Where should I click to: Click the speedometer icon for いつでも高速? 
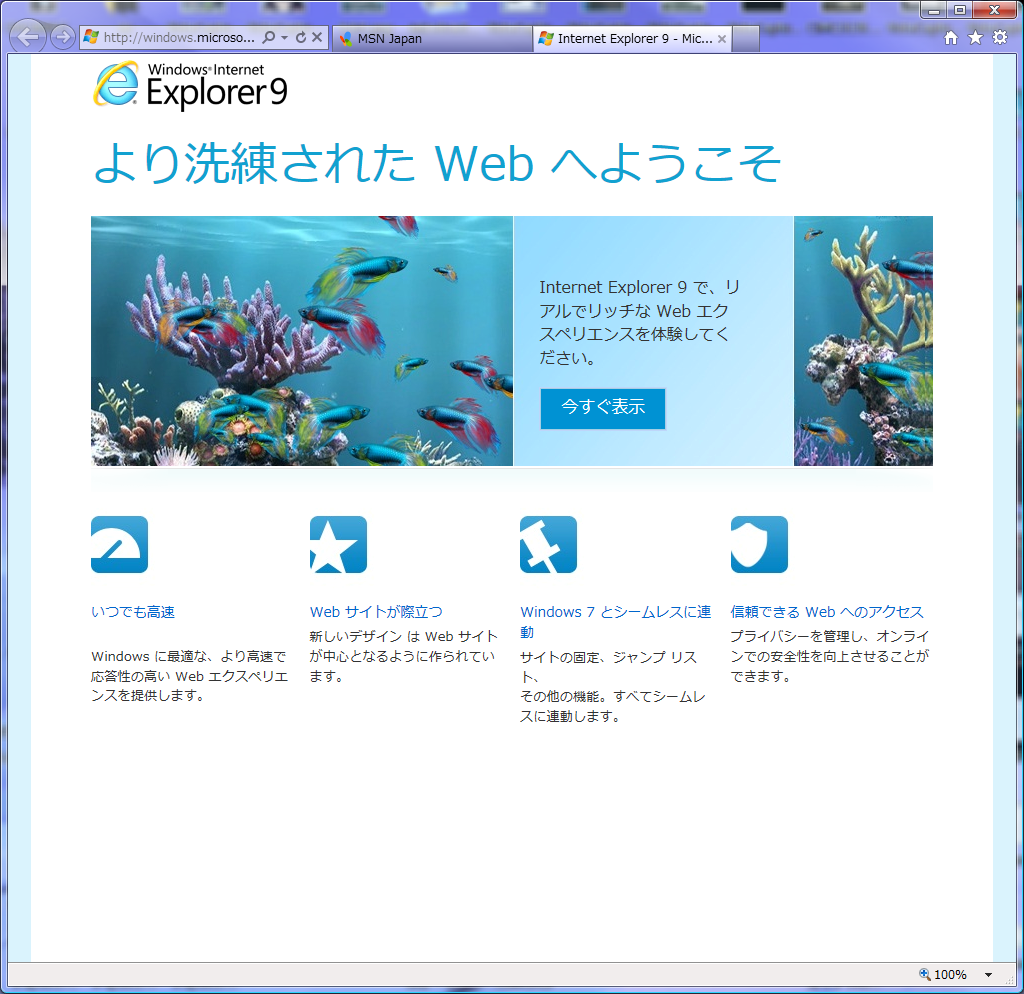[120, 545]
